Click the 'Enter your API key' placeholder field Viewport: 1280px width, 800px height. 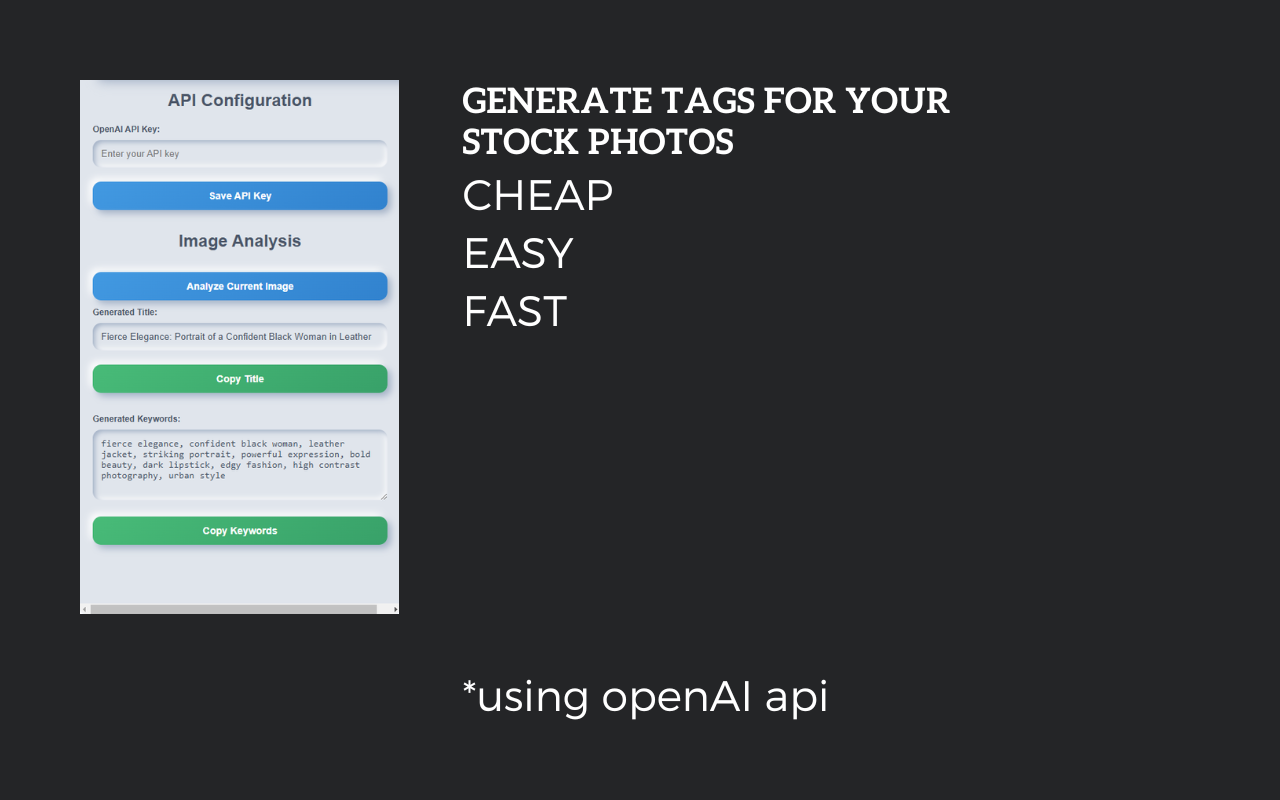tap(240, 153)
